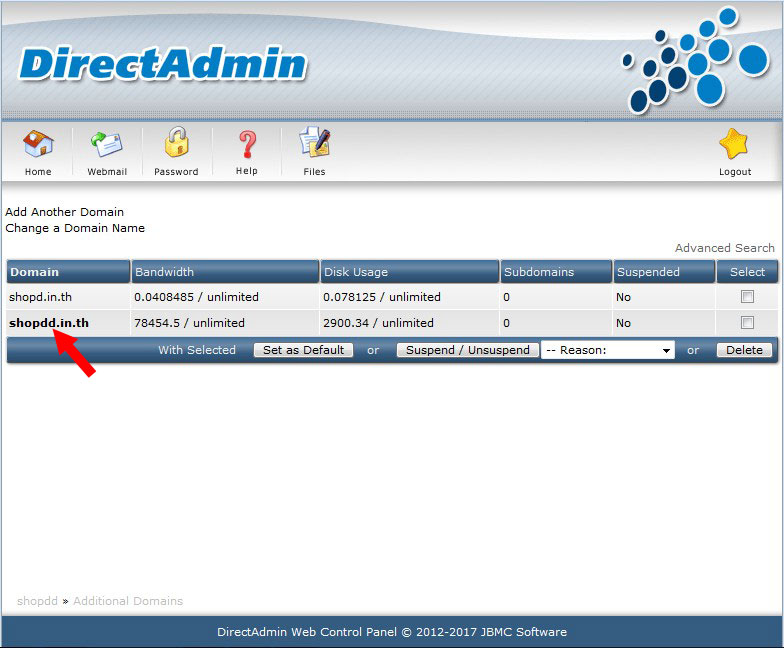Click the Logout star icon

734,144
